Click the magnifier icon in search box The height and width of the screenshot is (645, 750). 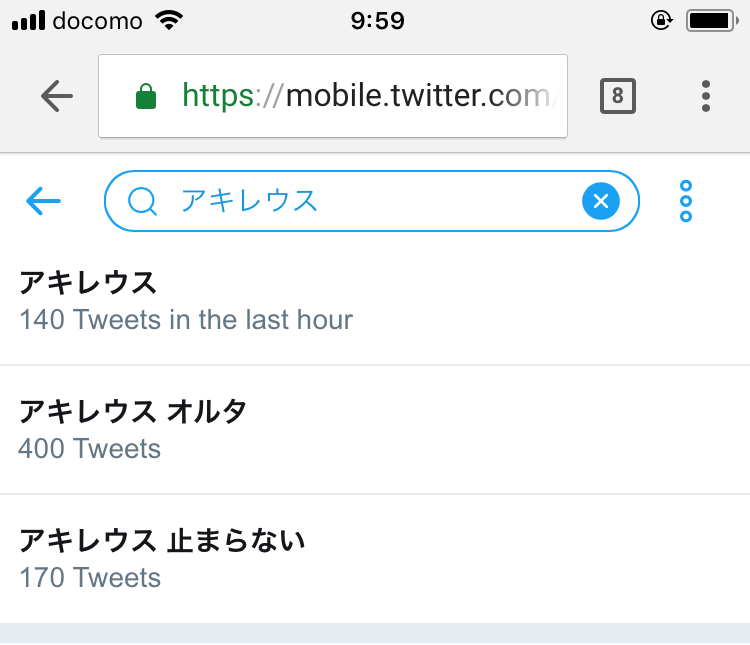pos(143,202)
